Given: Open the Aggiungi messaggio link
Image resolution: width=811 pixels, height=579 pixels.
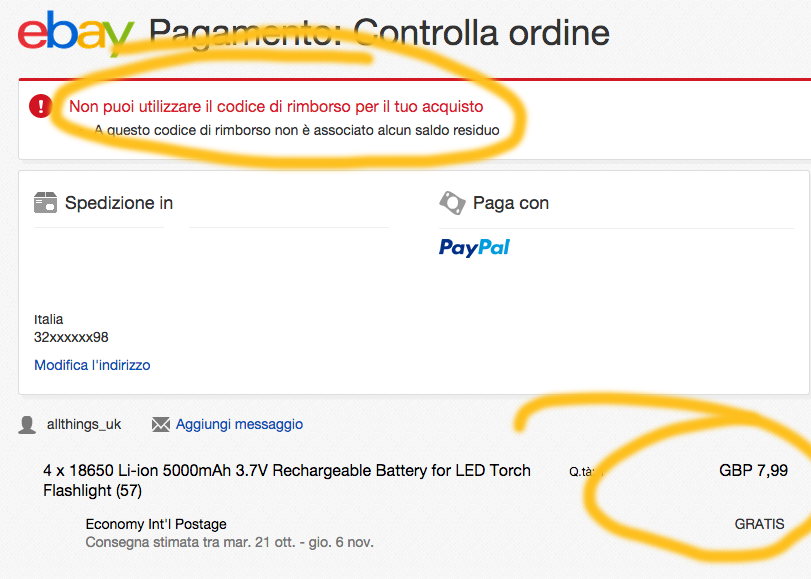Looking at the screenshot, I should coord(239,424).
